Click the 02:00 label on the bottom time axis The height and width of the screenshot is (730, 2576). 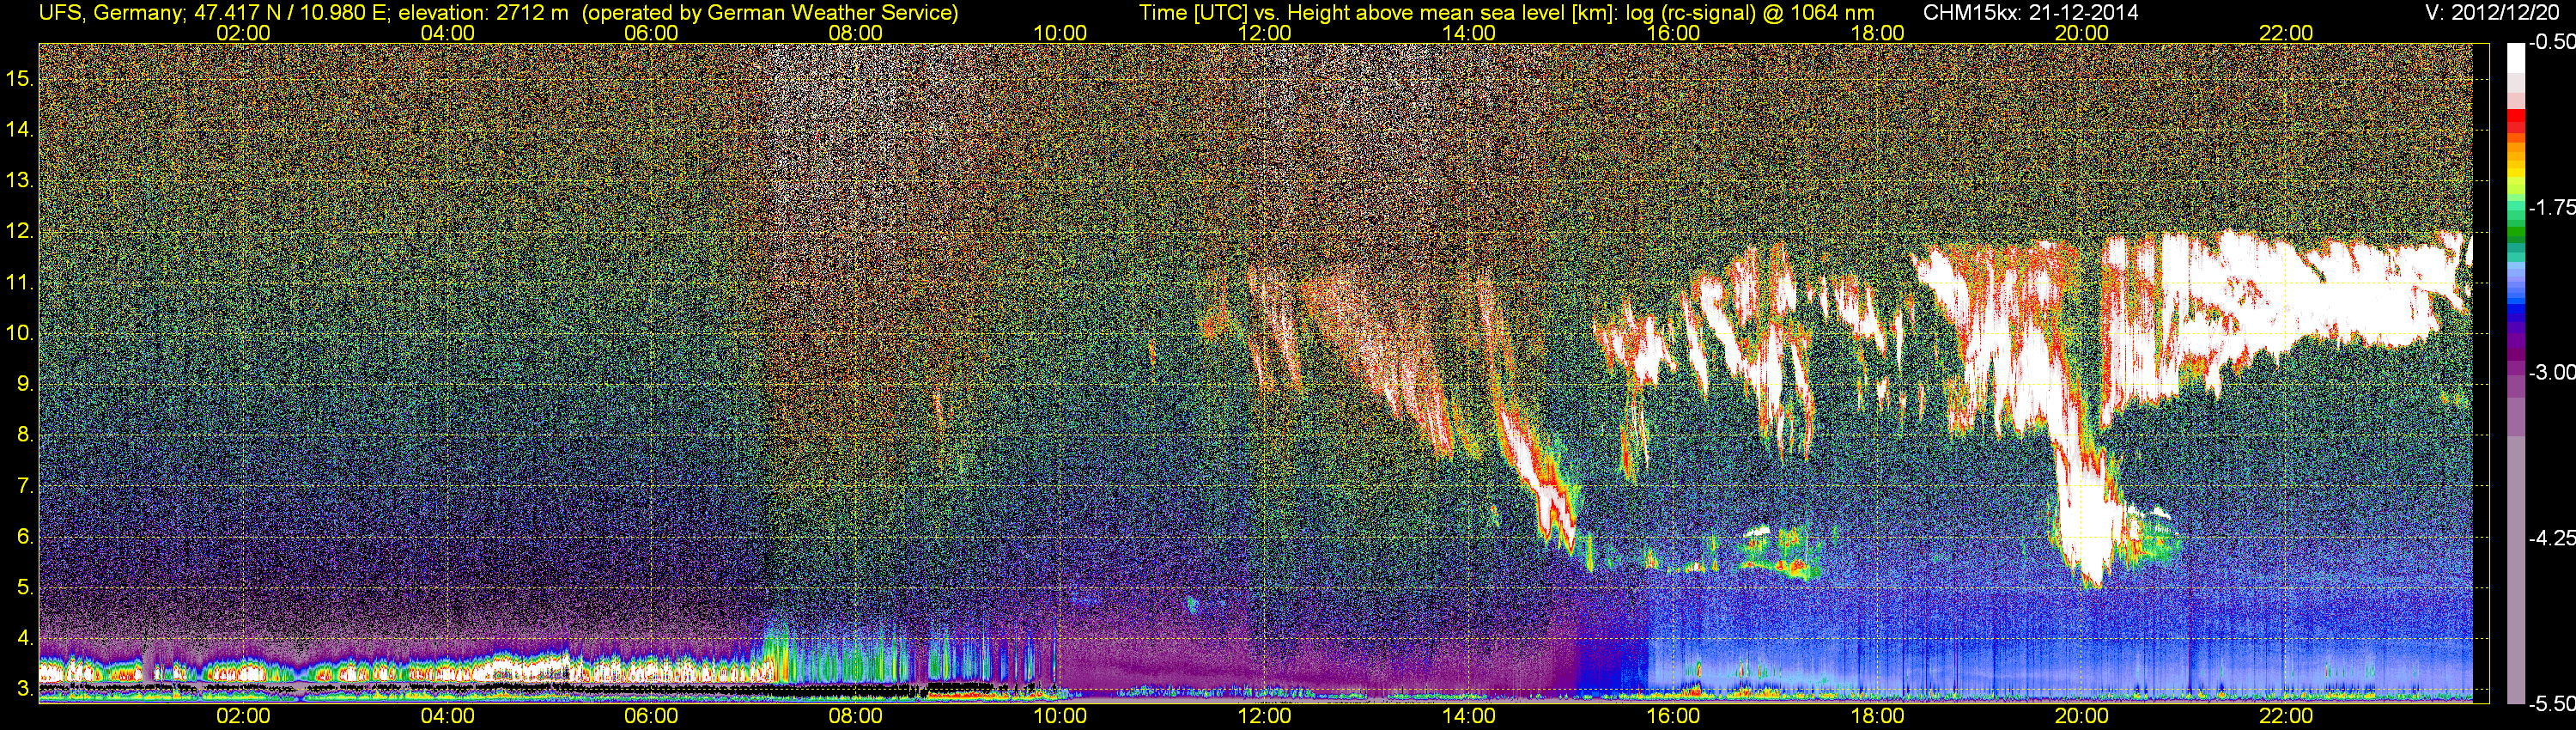[243, 716]
